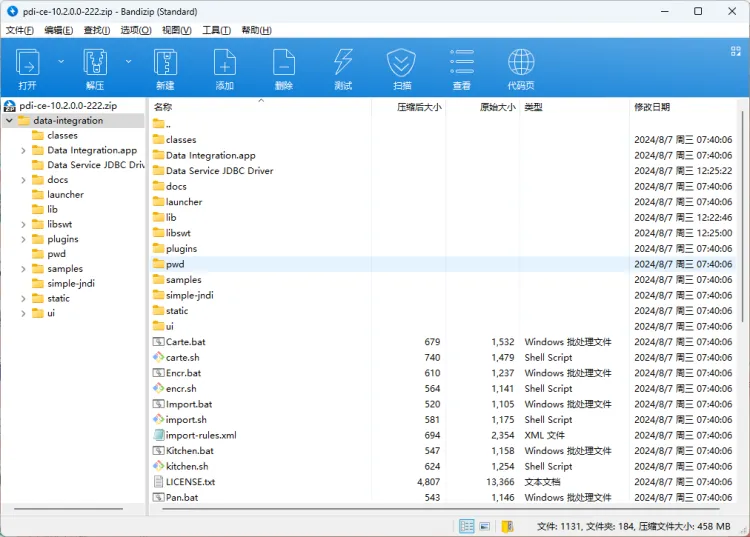Image resolution: width=750 pixels, height=537 pixels.
Task: Select the Kitchen.bat file row
Action: (443, 450)
